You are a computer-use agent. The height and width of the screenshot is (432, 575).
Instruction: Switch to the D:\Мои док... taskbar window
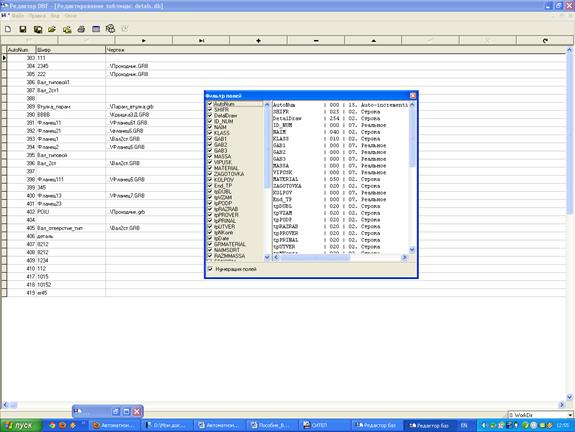pos(167,425)
